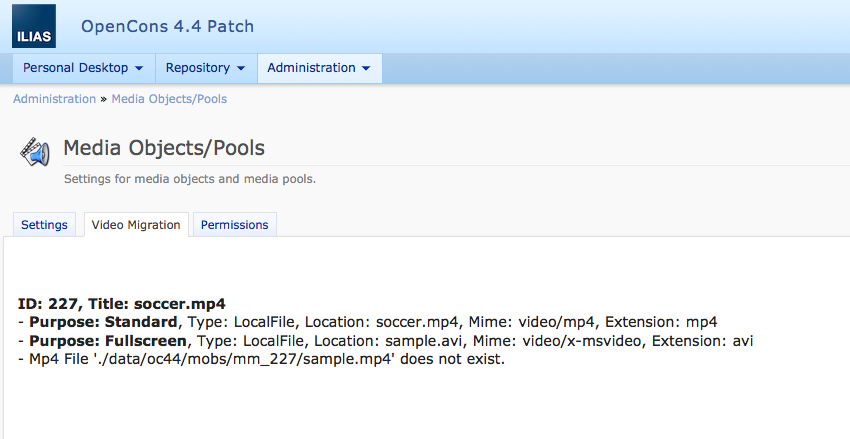Click the media objects settings description text
850x439 pixels.
pos(190,180)
